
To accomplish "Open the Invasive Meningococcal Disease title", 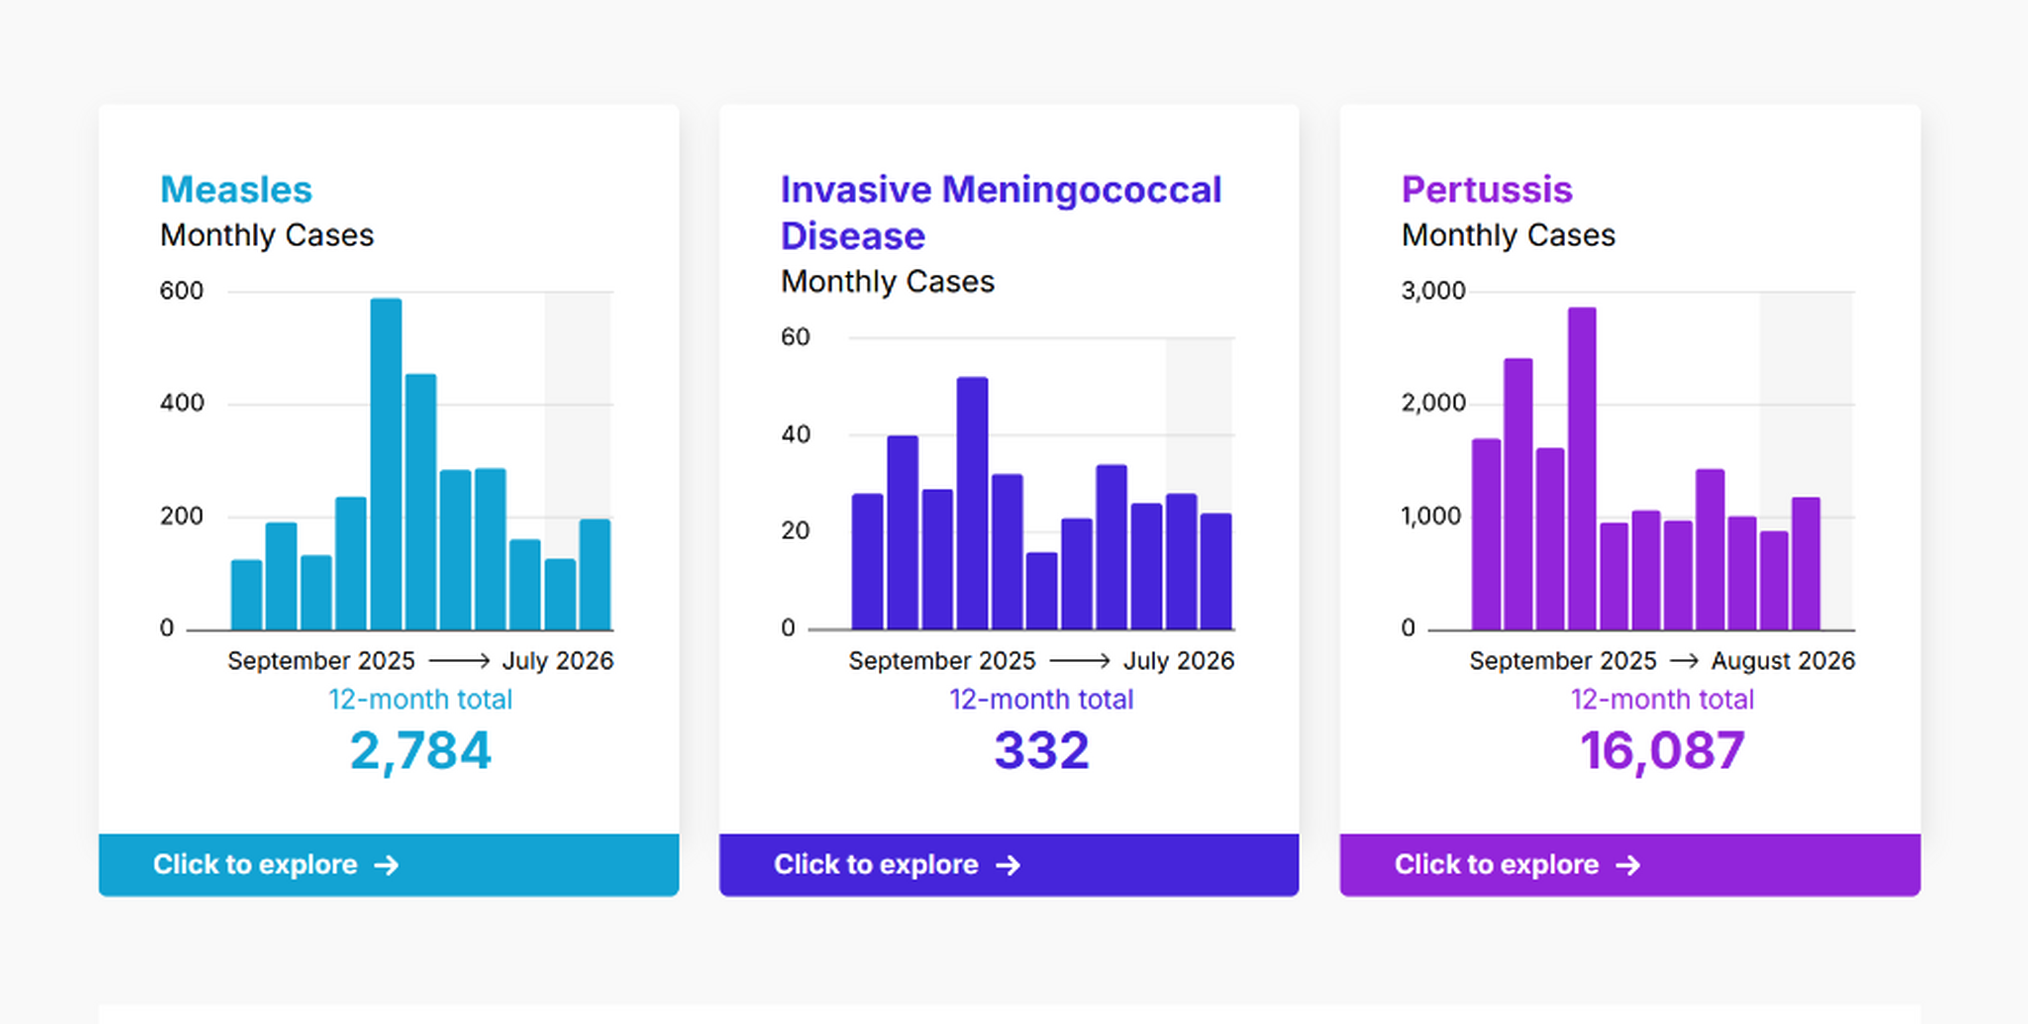I will tap(1001, 212).
